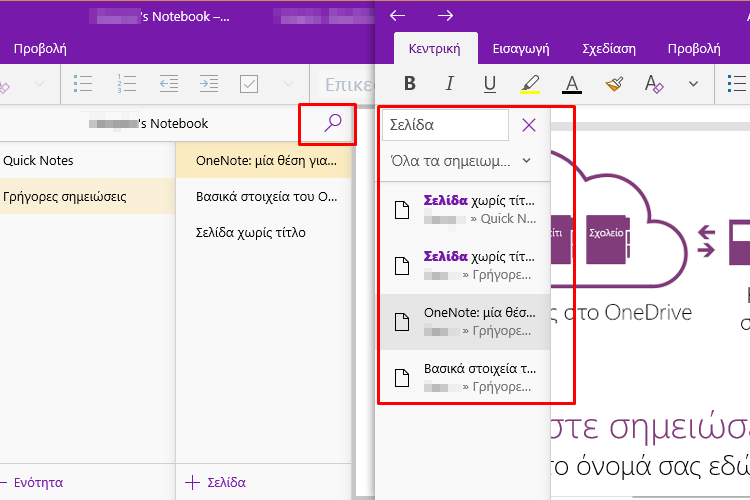Open search result Σελίδα χωρίς τίτ... under Γρήγορε...
This screenshot has height=500, width=750.
[465, 266]
